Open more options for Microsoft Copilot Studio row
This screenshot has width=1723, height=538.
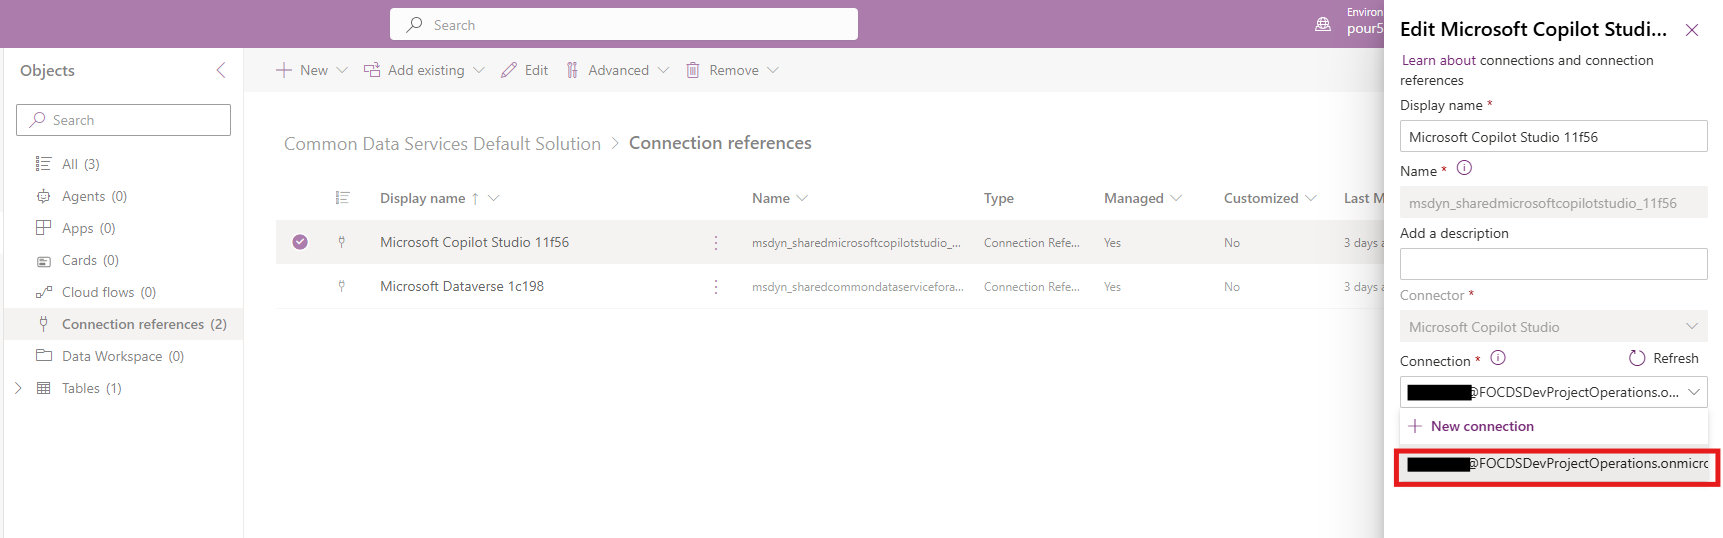(x=716, y=243)
